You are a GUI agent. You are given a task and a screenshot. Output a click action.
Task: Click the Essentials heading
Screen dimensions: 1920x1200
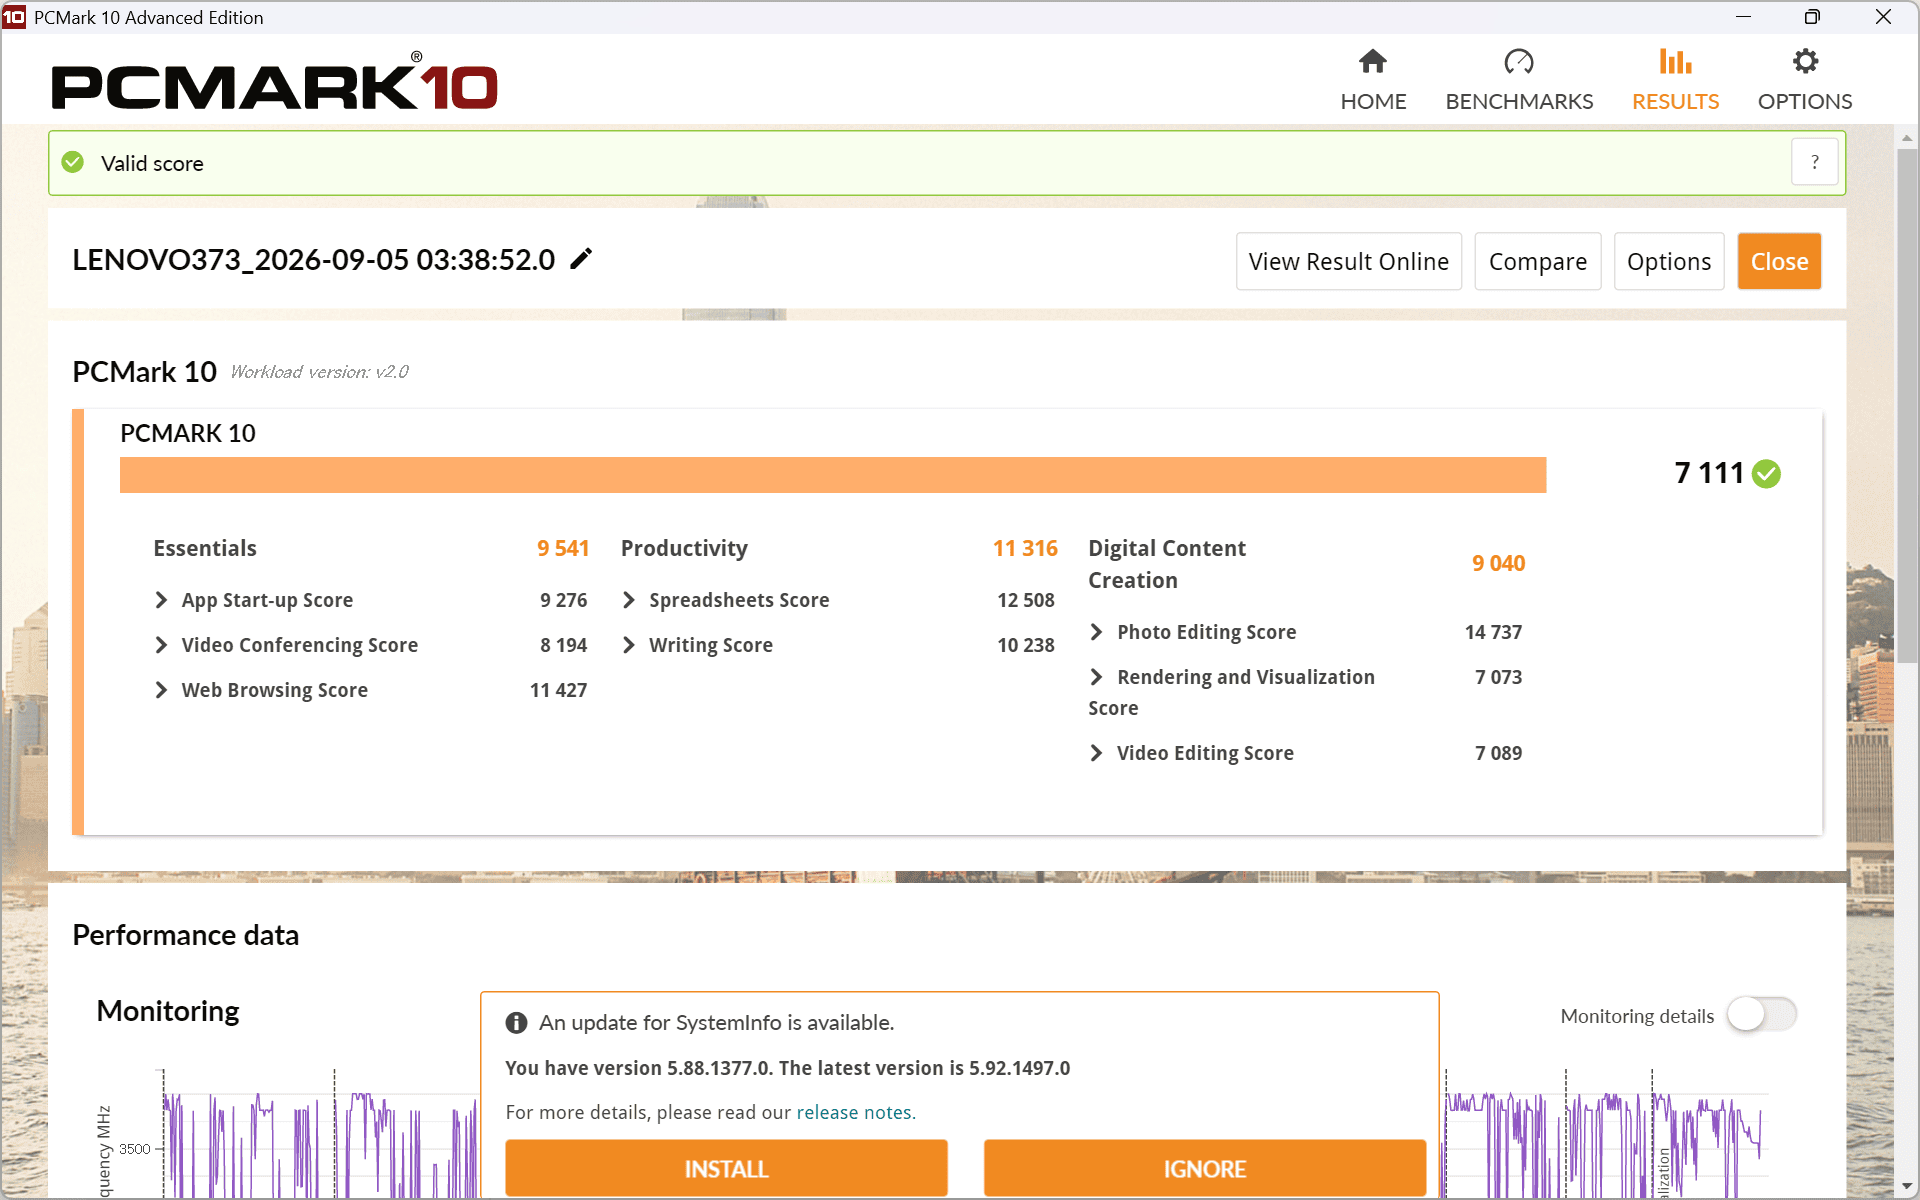[205, 548]
